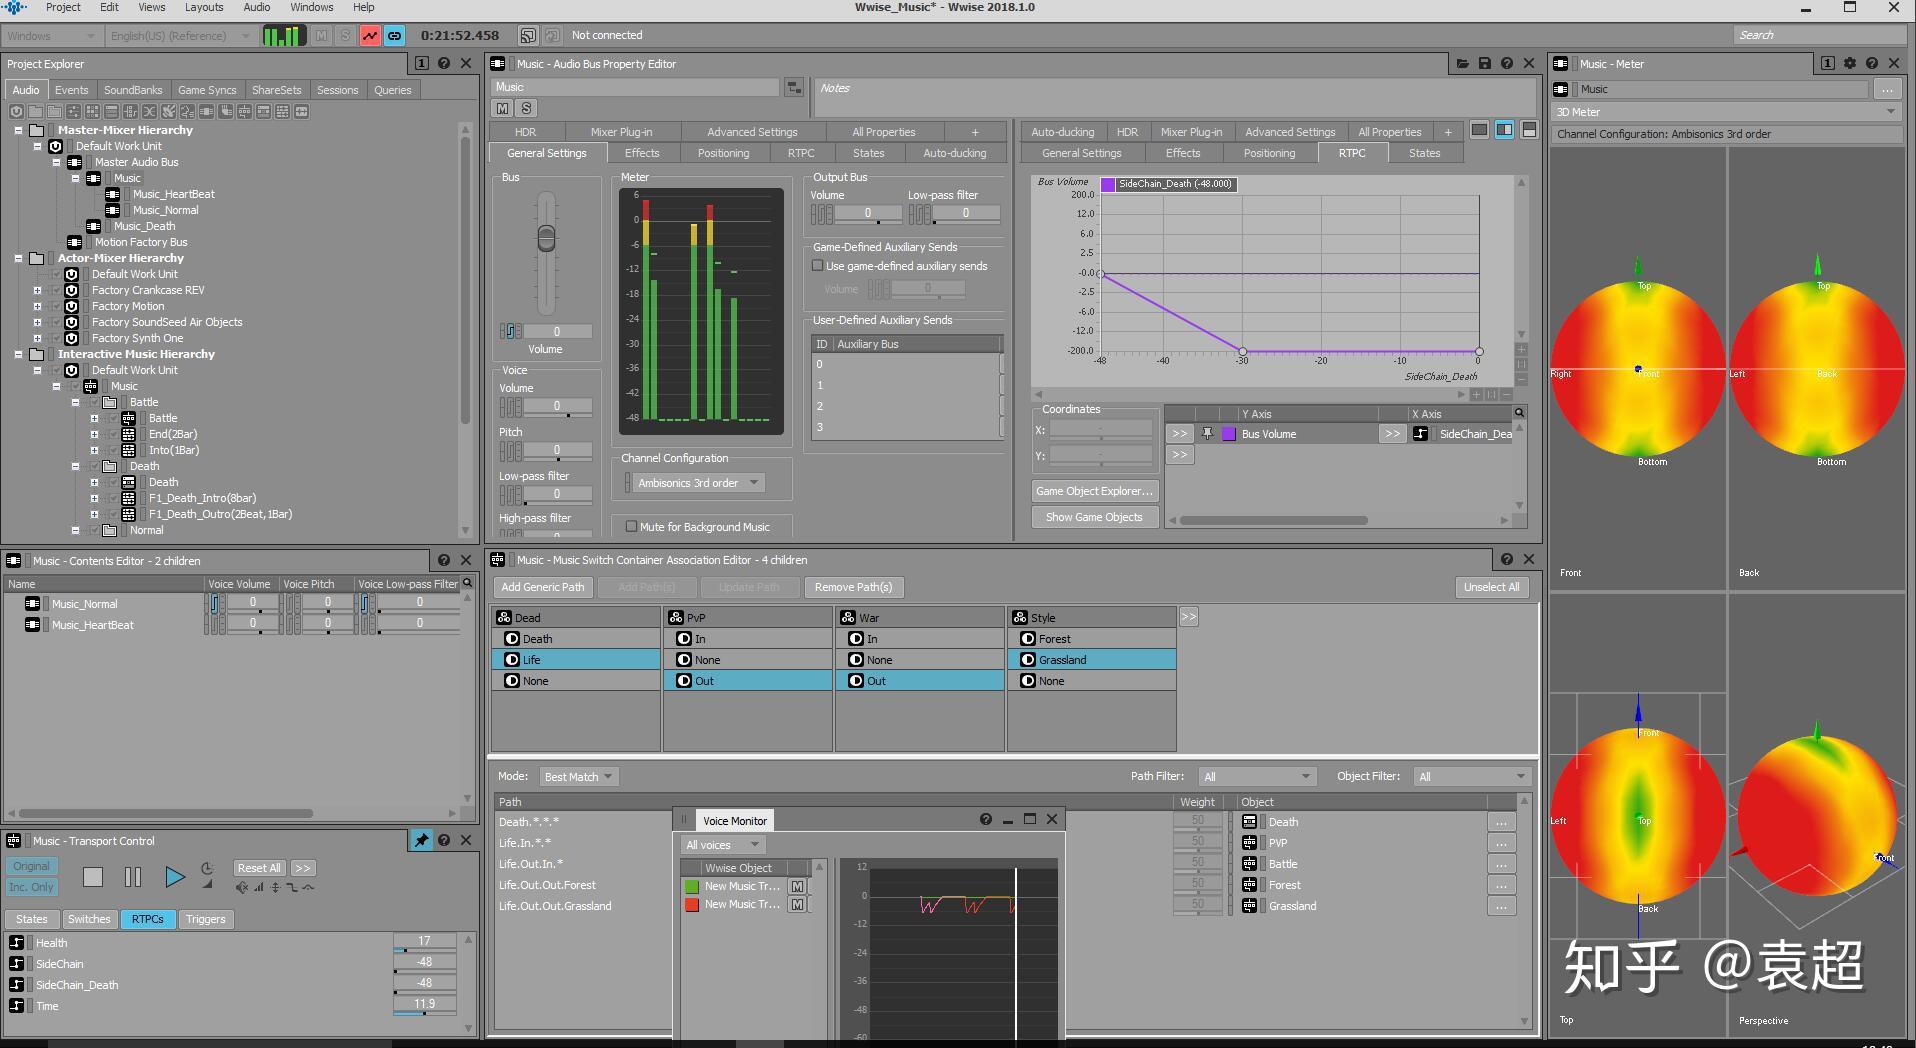The width and height of the screenshot is (1916, 1048).
Task: Toggle the Inc. Only button in Transport Control
Action: pyautogui.click(x=32, y=887)
